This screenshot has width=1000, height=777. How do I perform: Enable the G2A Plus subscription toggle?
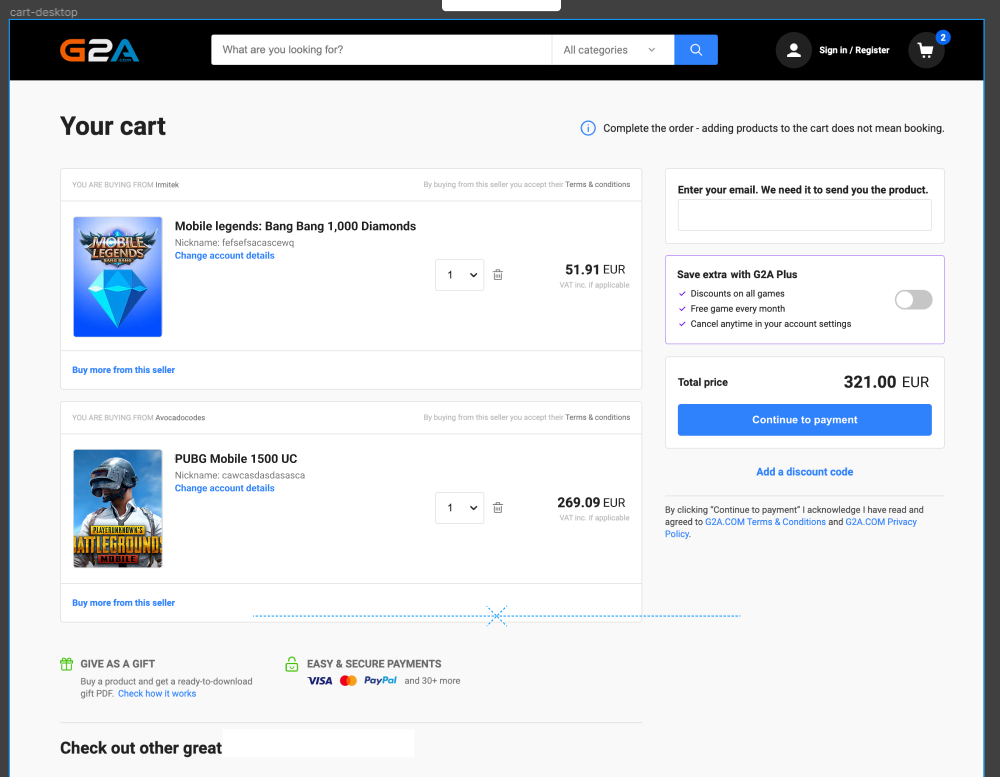(913, 299)
